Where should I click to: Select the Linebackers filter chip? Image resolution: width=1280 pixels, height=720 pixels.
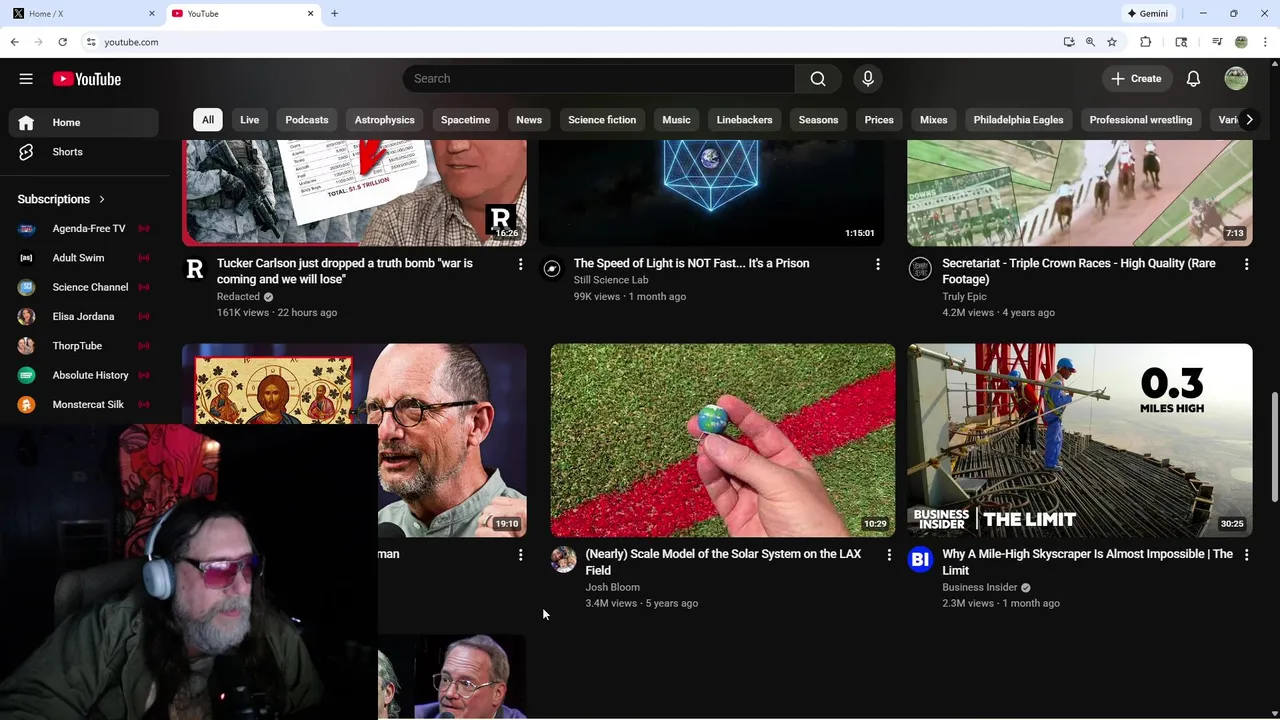744,120
